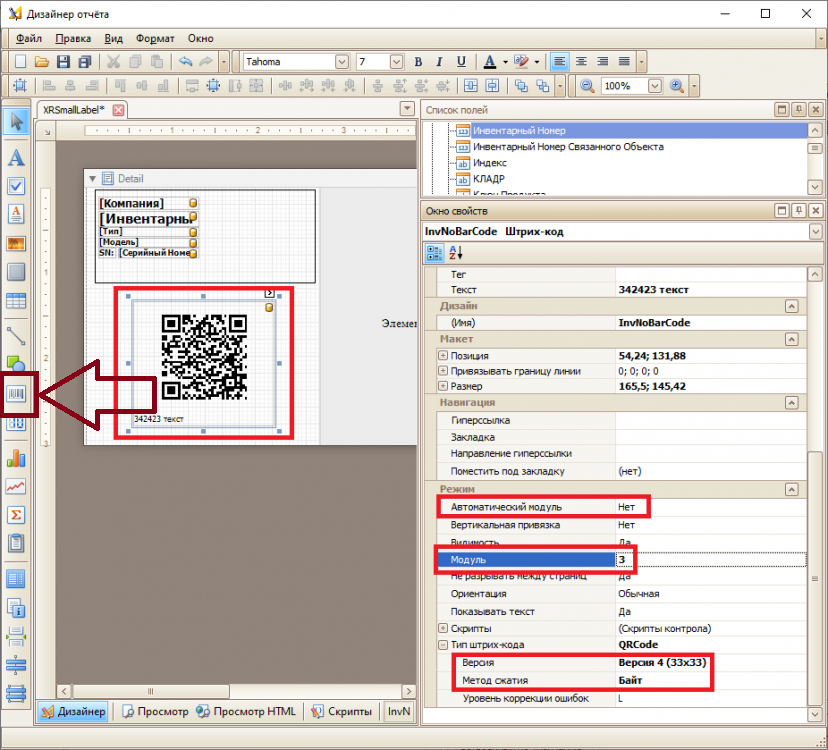Open the background color dropdown arrow
This screenshot has height=750, width=828.
coord(537,62)
